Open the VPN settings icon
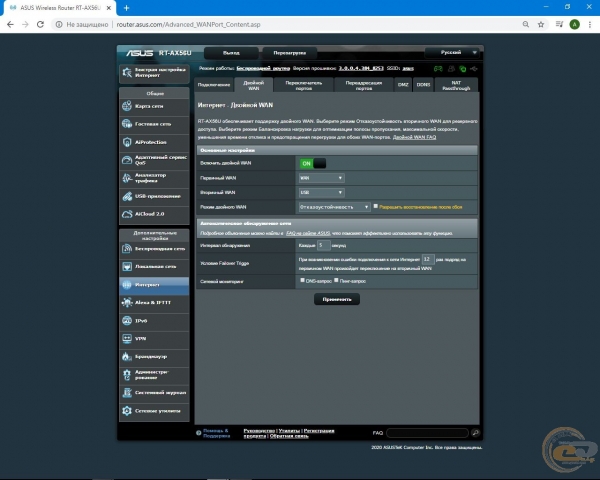Image resolution: width=600 pixels, height=480 pixels. [127, 338]
